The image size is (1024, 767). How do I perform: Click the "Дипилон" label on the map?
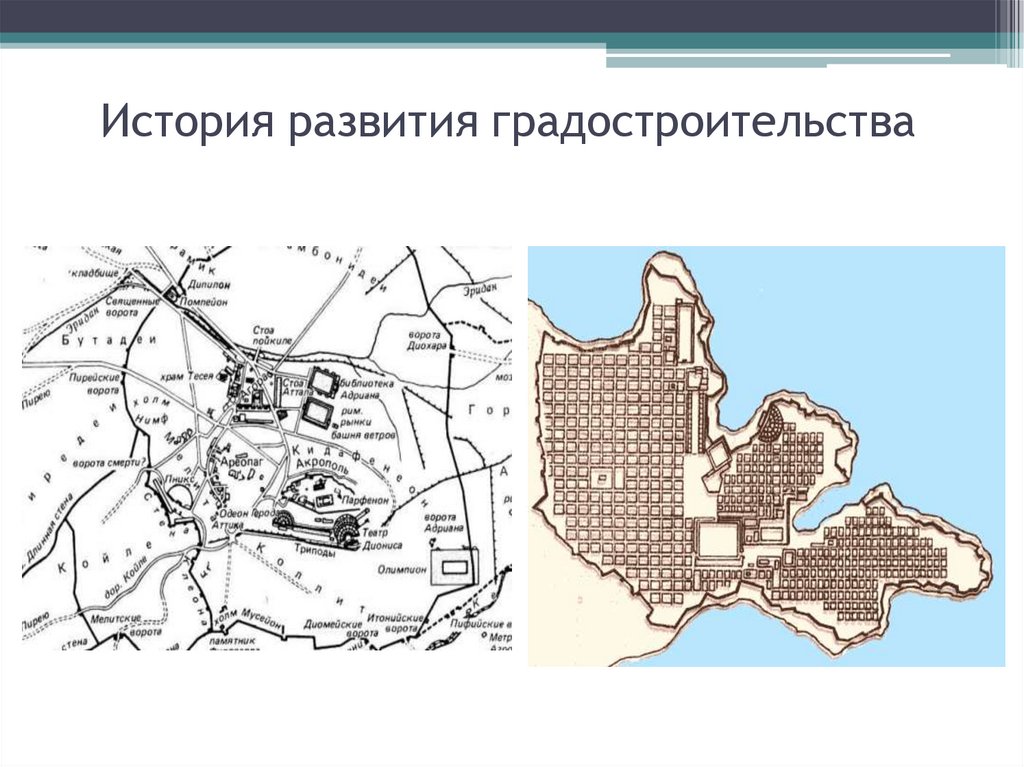[x=208, y=285]
